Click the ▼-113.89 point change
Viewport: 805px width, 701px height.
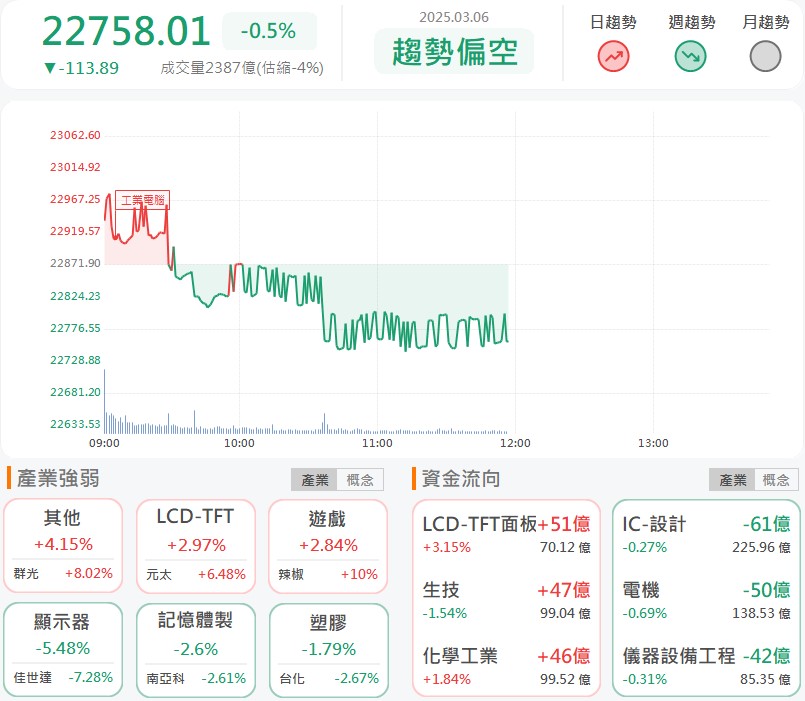(x=81, y=68)
